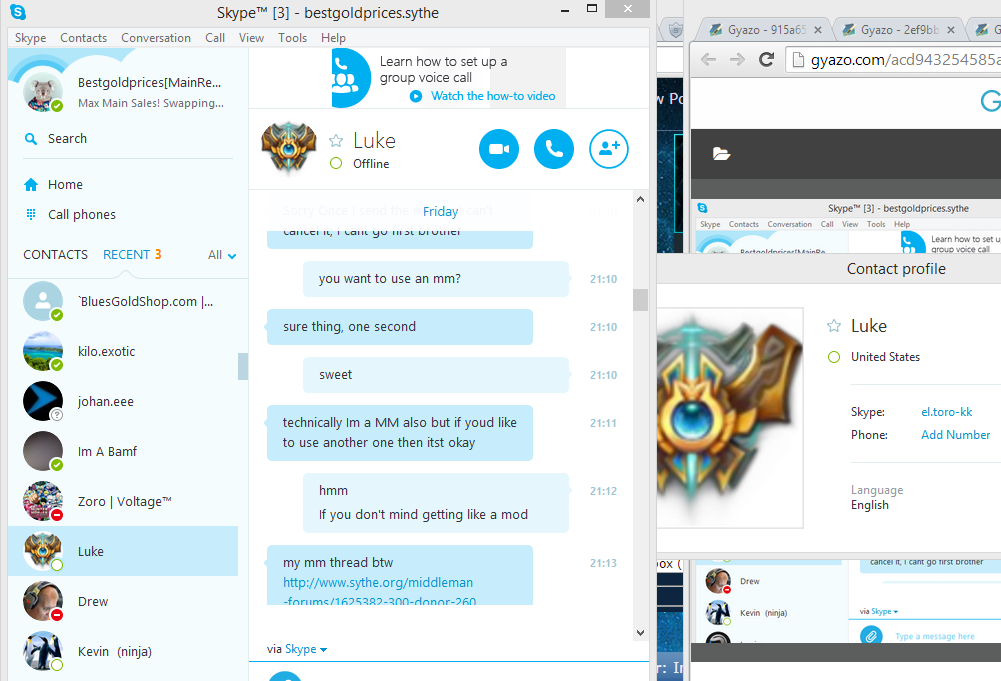Add people to the conversation with Luke

tap(608, 149)
